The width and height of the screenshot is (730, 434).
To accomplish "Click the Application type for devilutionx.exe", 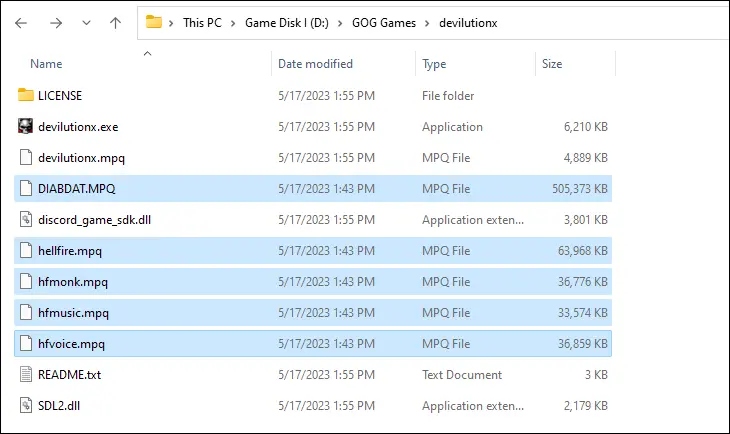I will tap(452, 127).
